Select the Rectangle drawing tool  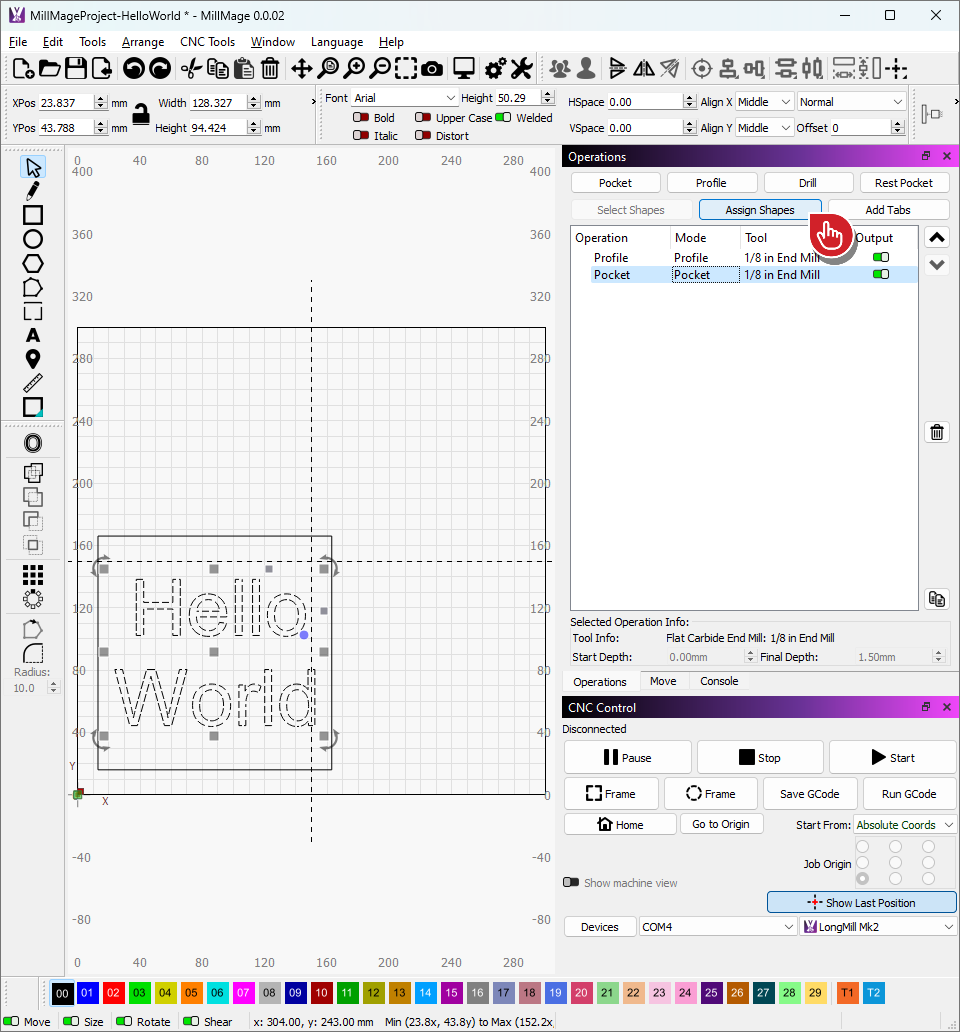click(x=33, y=215)
